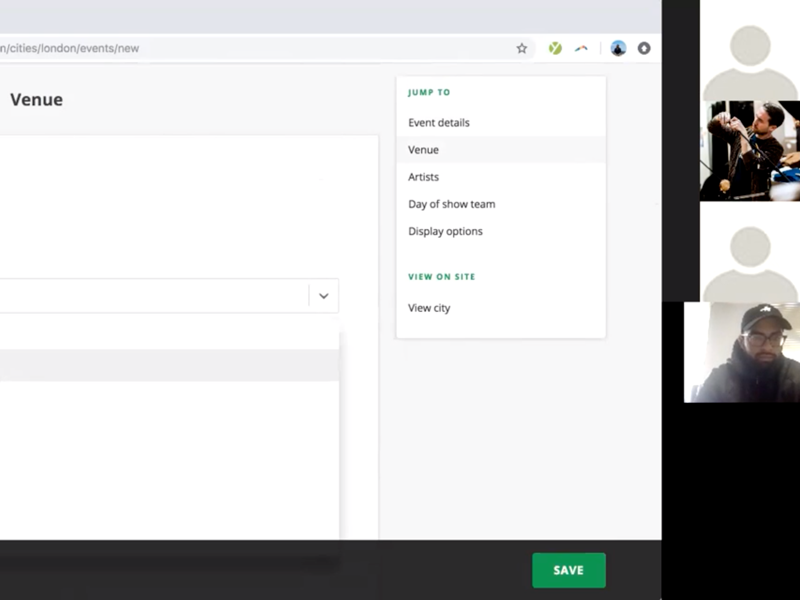The width and height of the screenshot is (800, 600).
Task: Open the browser profile avatar
Action: pos(618,48)
